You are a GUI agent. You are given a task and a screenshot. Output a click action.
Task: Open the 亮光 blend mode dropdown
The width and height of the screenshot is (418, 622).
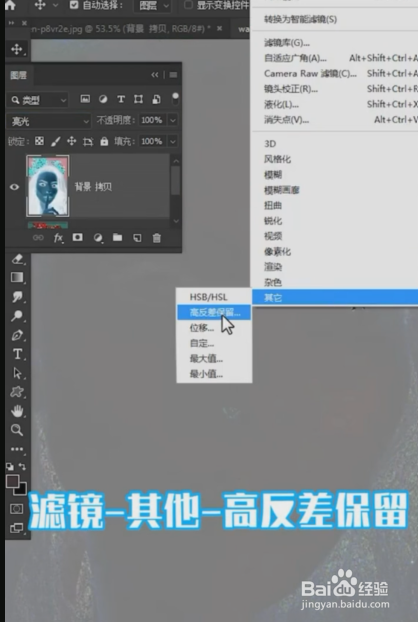49,121
